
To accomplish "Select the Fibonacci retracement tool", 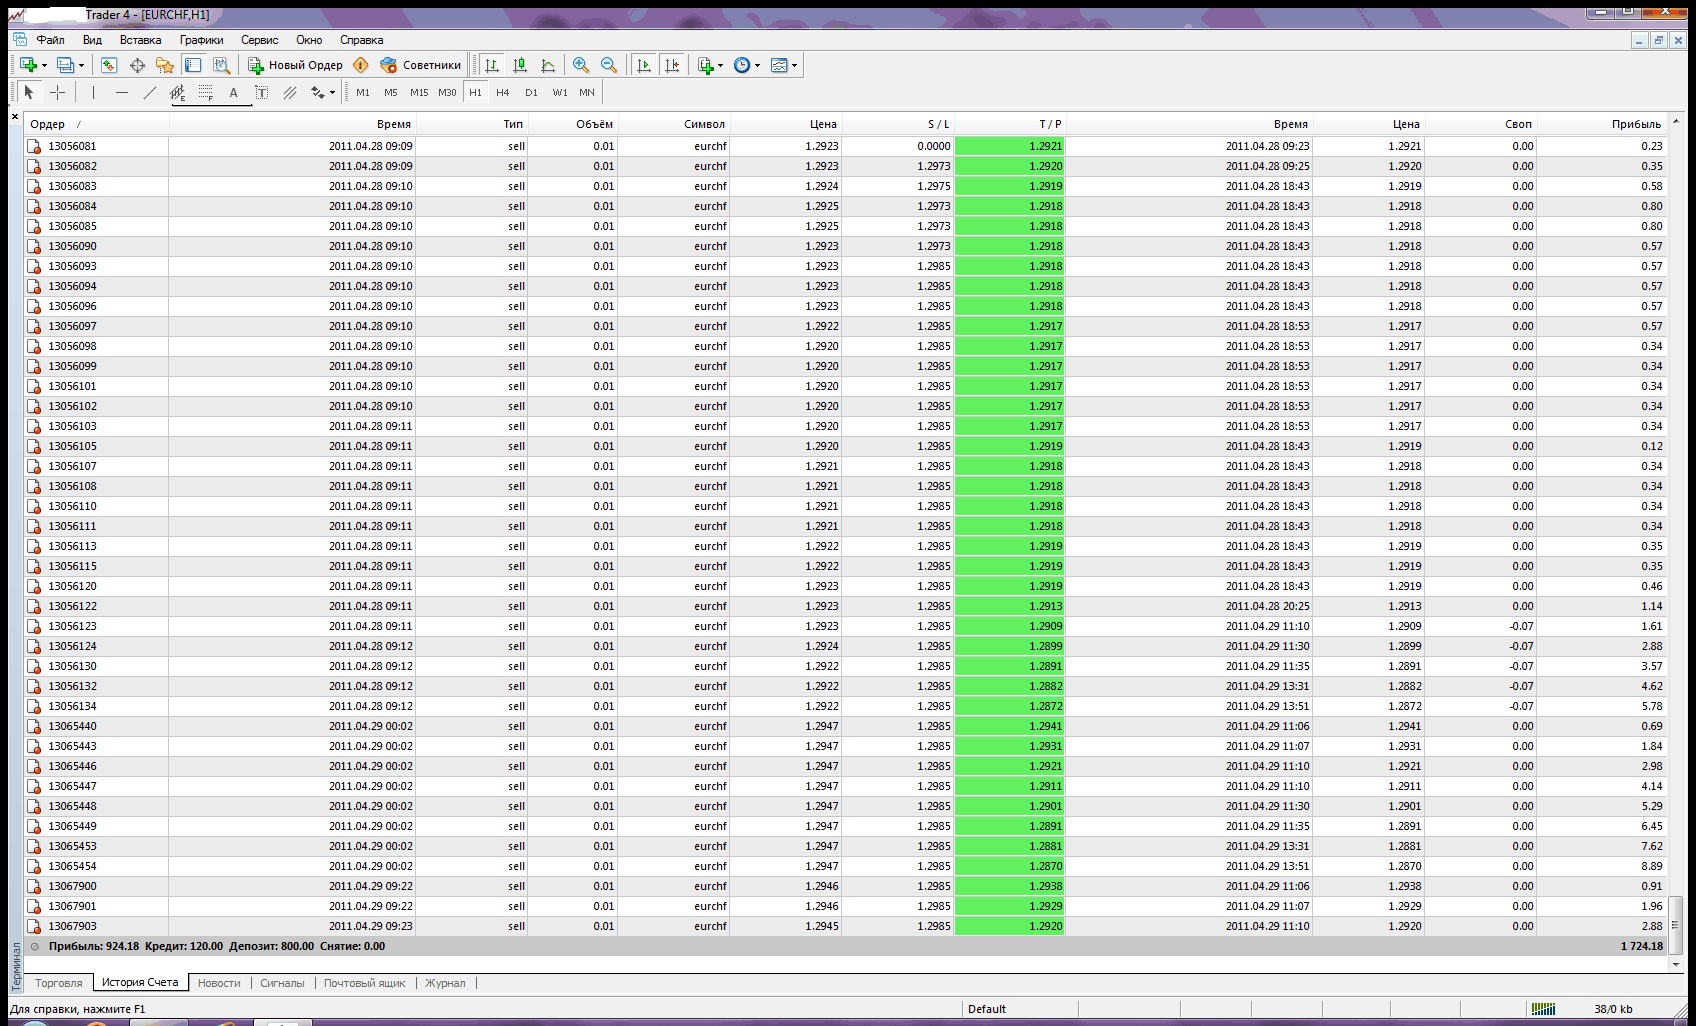I will [x=206, y=92].
